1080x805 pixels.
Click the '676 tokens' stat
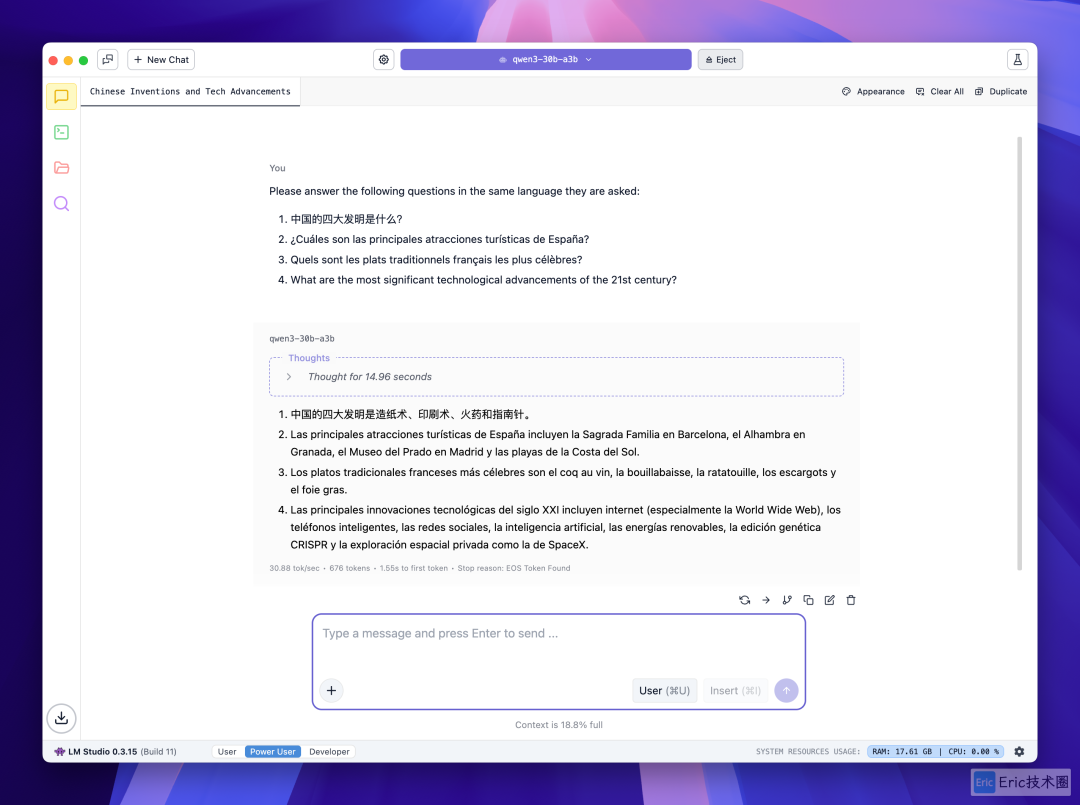349,568
